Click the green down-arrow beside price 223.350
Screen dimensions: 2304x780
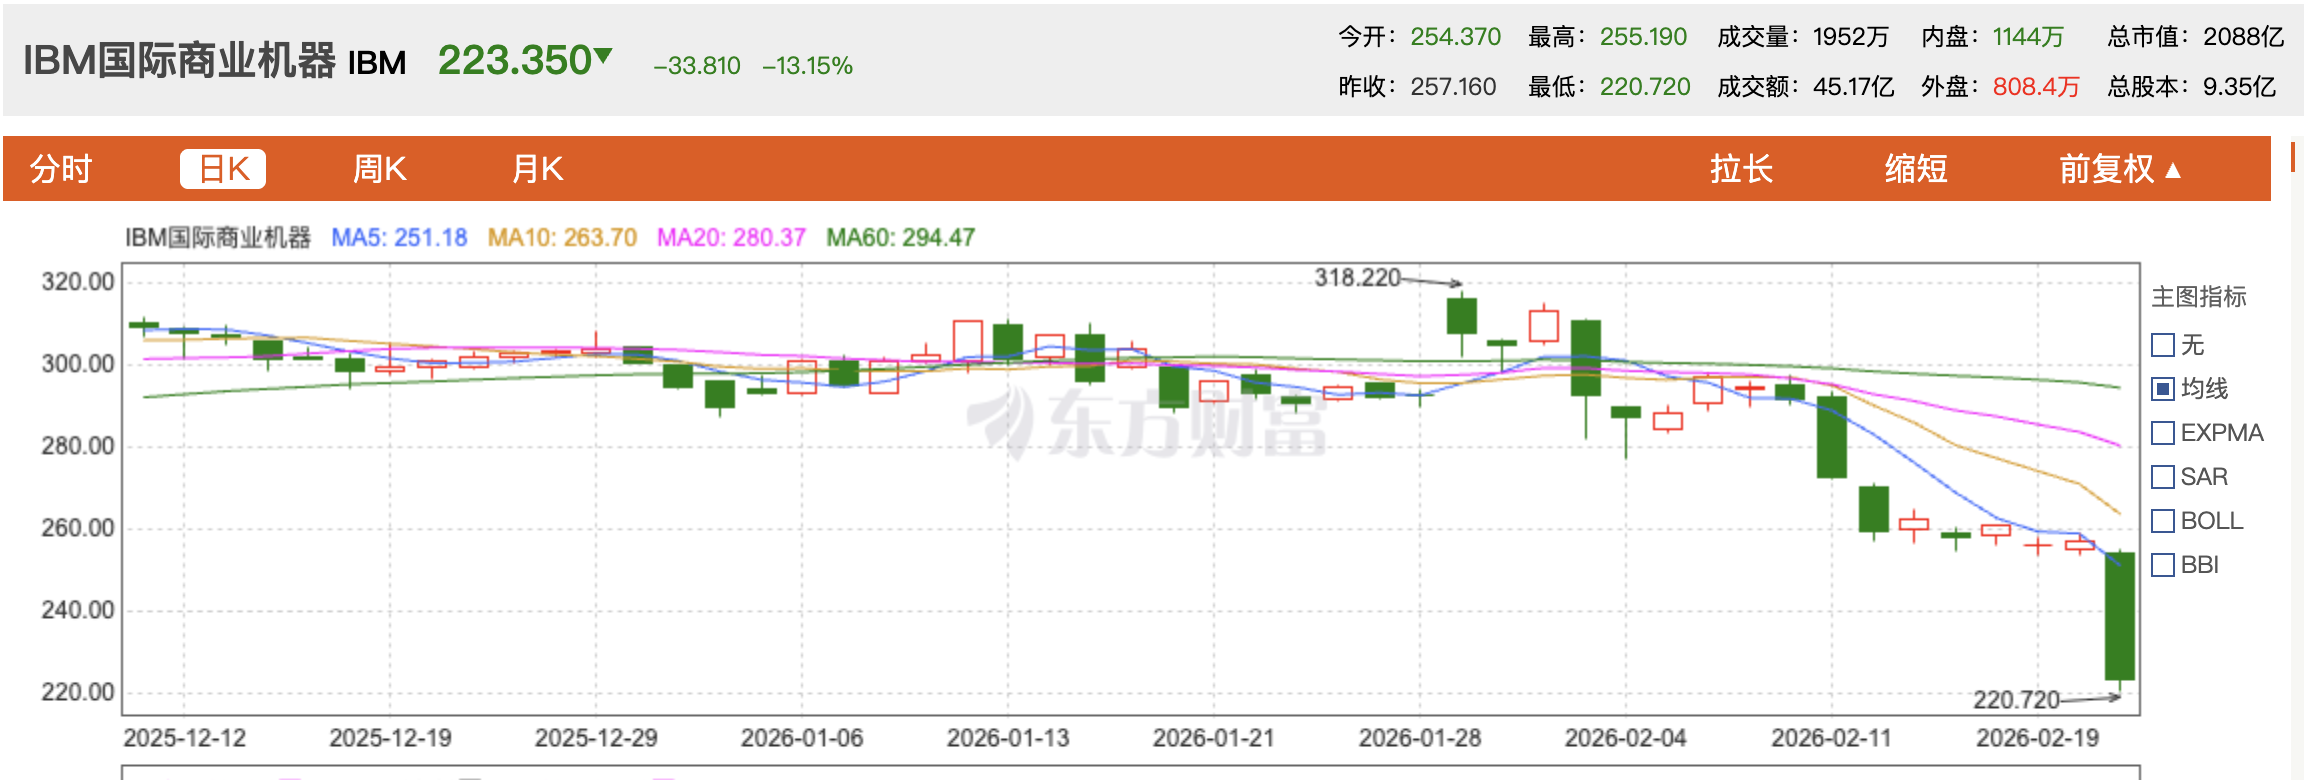pos(603,56)
